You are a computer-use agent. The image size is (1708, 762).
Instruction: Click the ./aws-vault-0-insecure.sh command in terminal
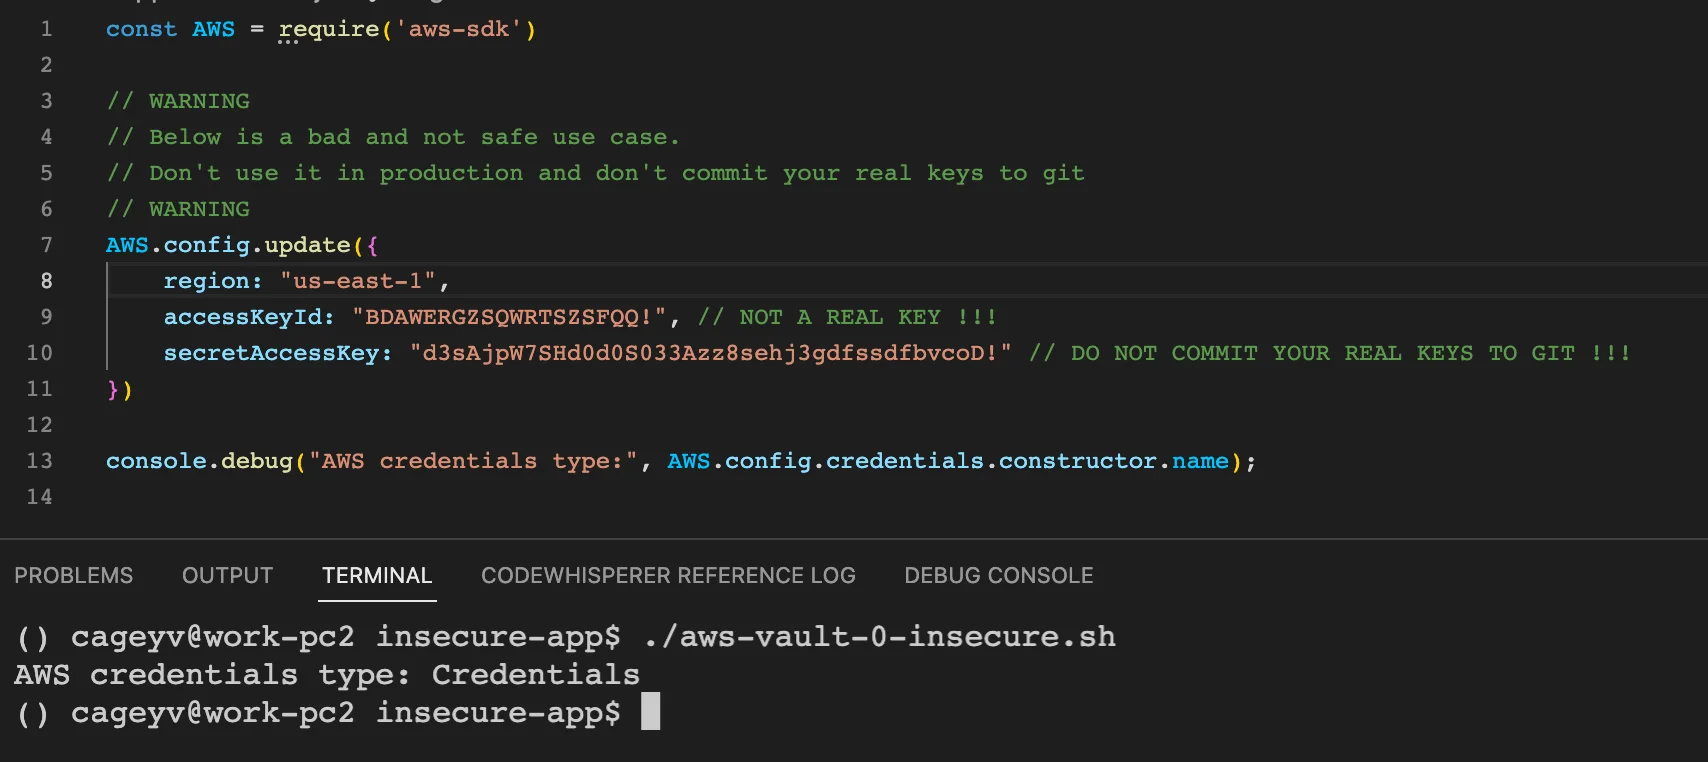pos(879,637)
